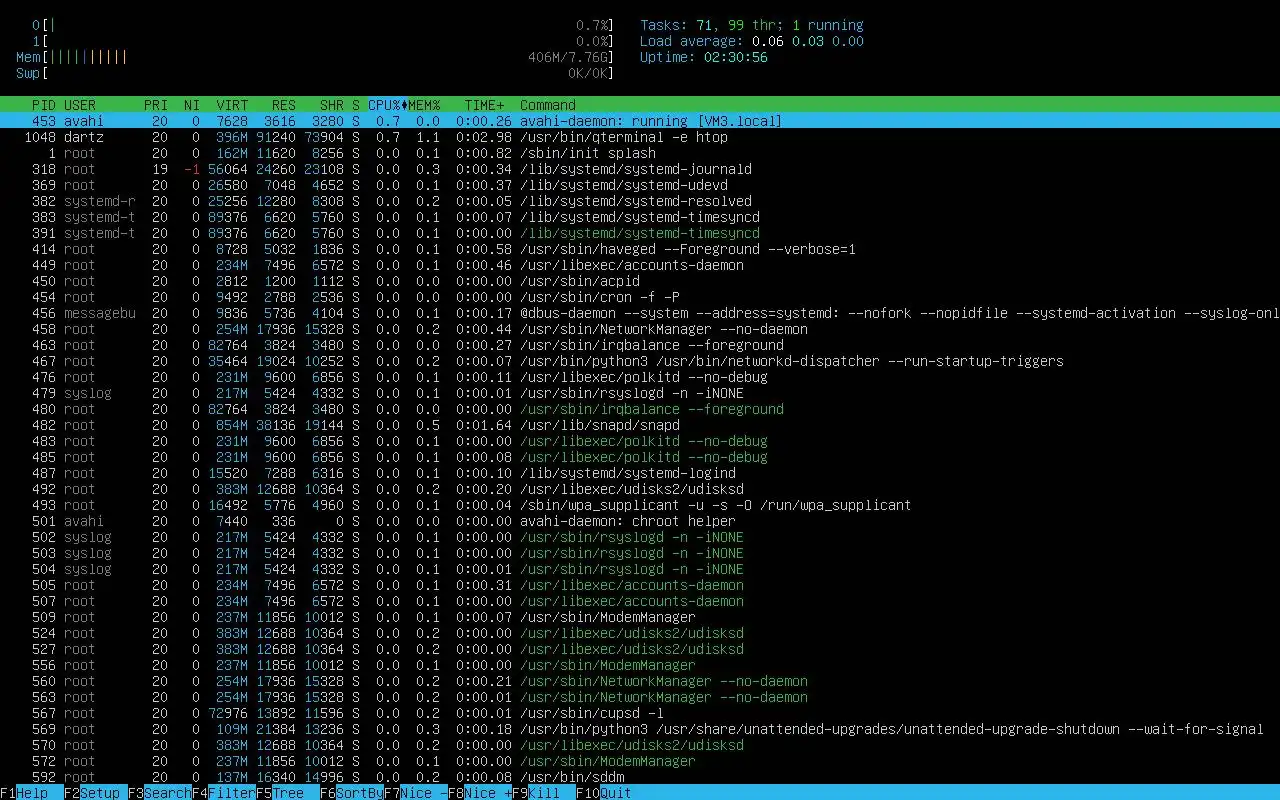Sort by the TIME+ column header
The image size is (1280, 800).
coord(484,105)
